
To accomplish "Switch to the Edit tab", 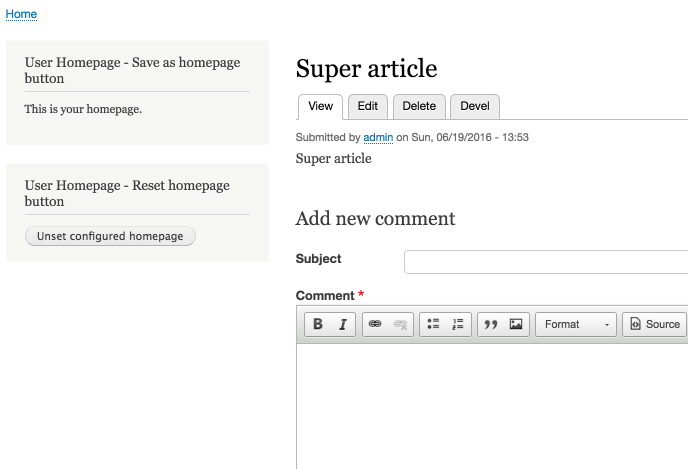I will (x=368, y=106).
